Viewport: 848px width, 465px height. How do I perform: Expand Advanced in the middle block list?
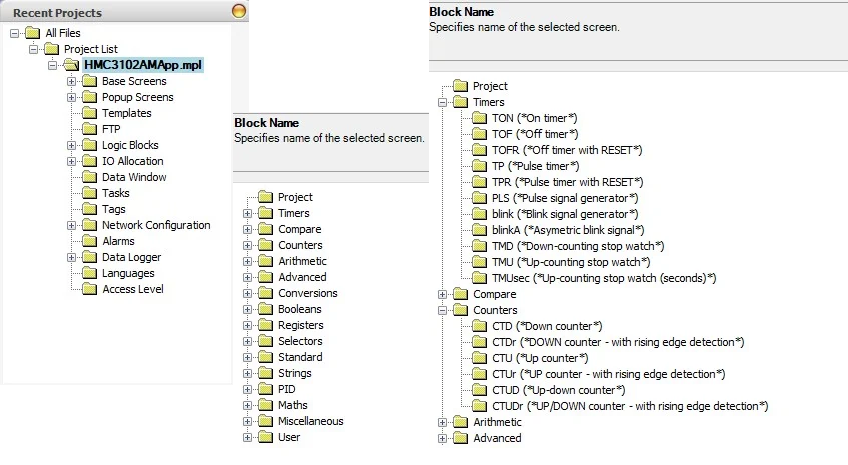(247, 277)
